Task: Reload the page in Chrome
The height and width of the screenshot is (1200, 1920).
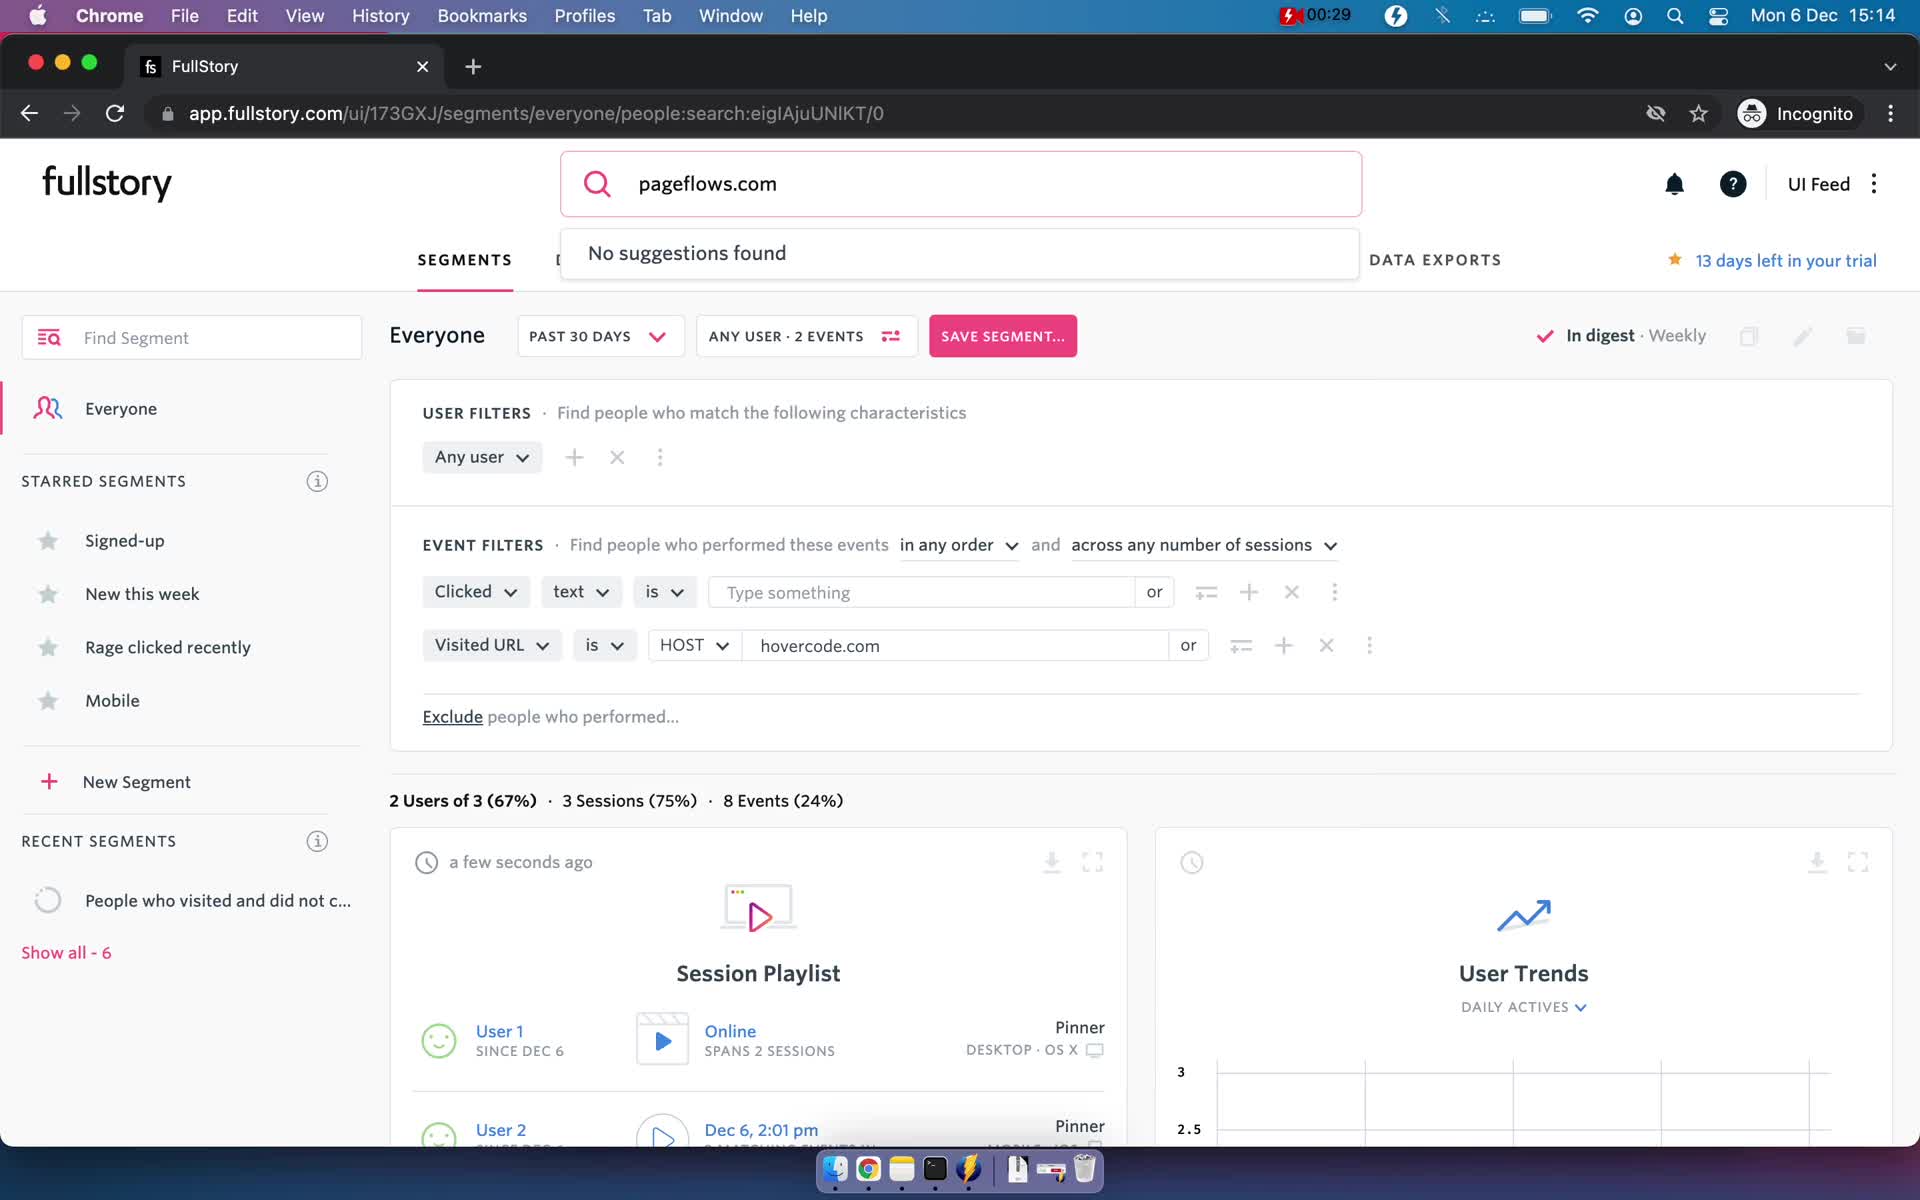Action: click(x=115, y=114)
